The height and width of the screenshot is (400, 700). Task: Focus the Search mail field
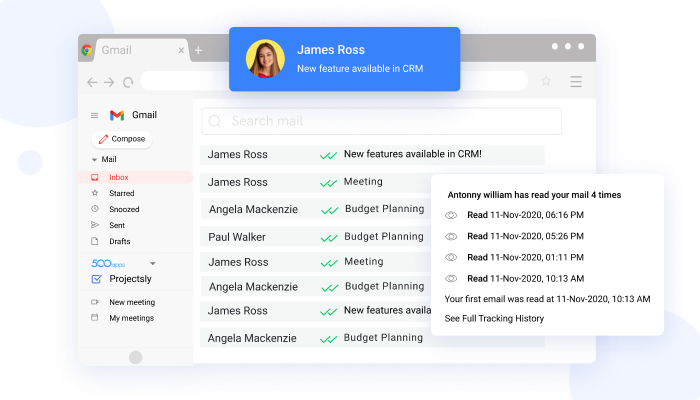[x=381, y=121]
